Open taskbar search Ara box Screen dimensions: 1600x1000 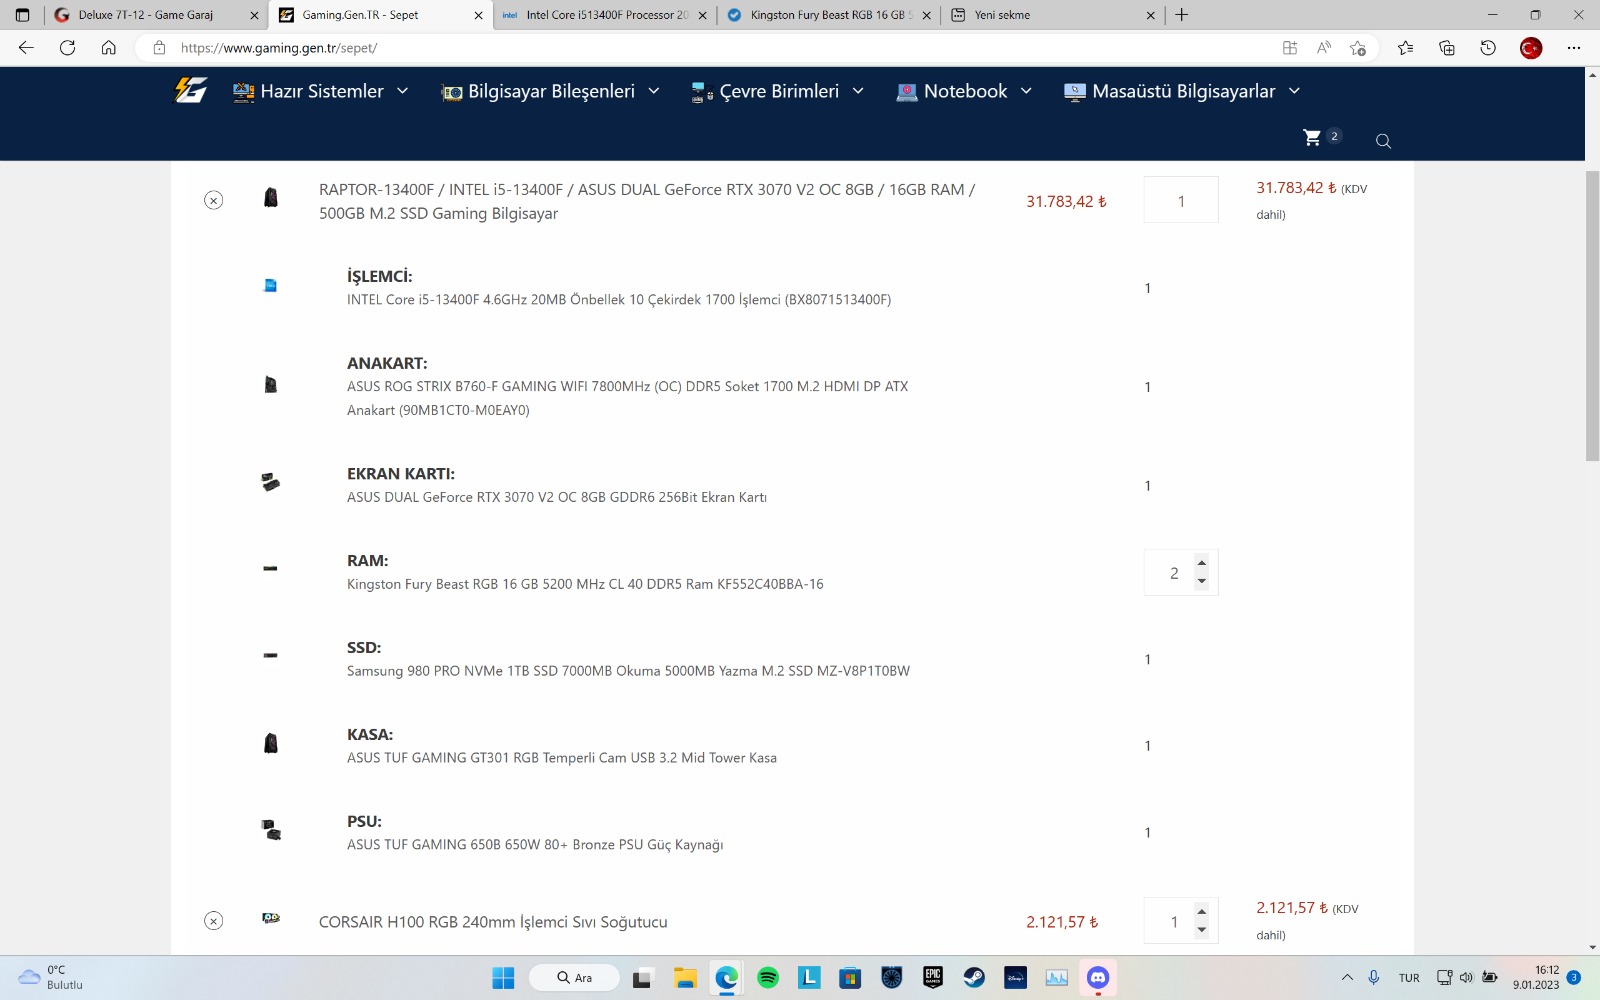tap(574, 977)
